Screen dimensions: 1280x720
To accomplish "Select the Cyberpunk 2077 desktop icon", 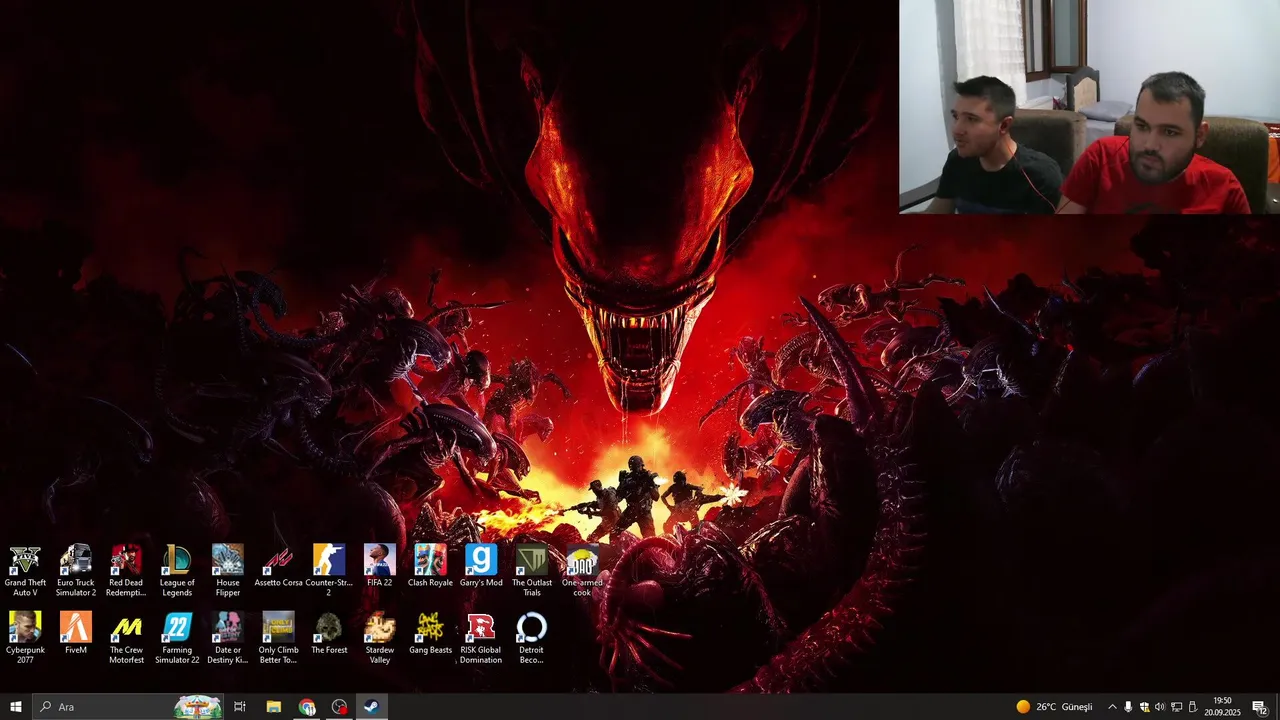I will (x=25, y=638).
